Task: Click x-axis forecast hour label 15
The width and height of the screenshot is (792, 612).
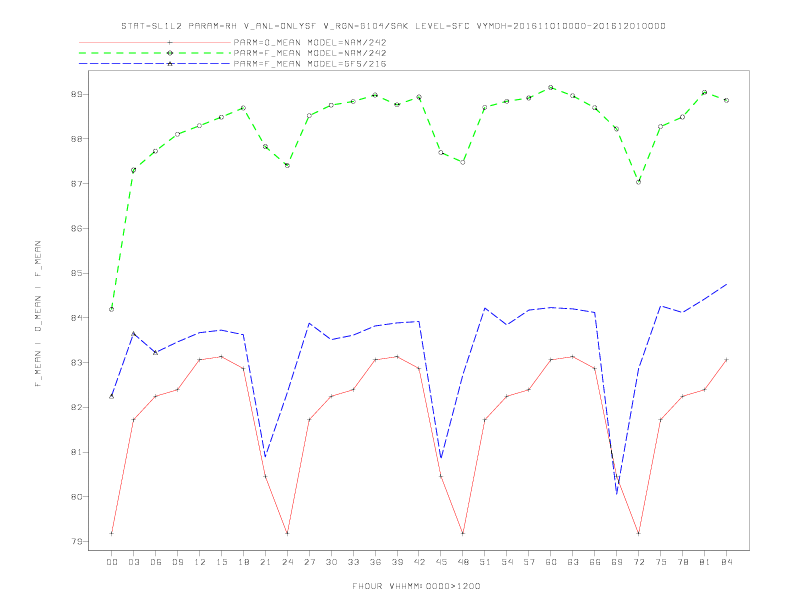Action: point(221,562)
